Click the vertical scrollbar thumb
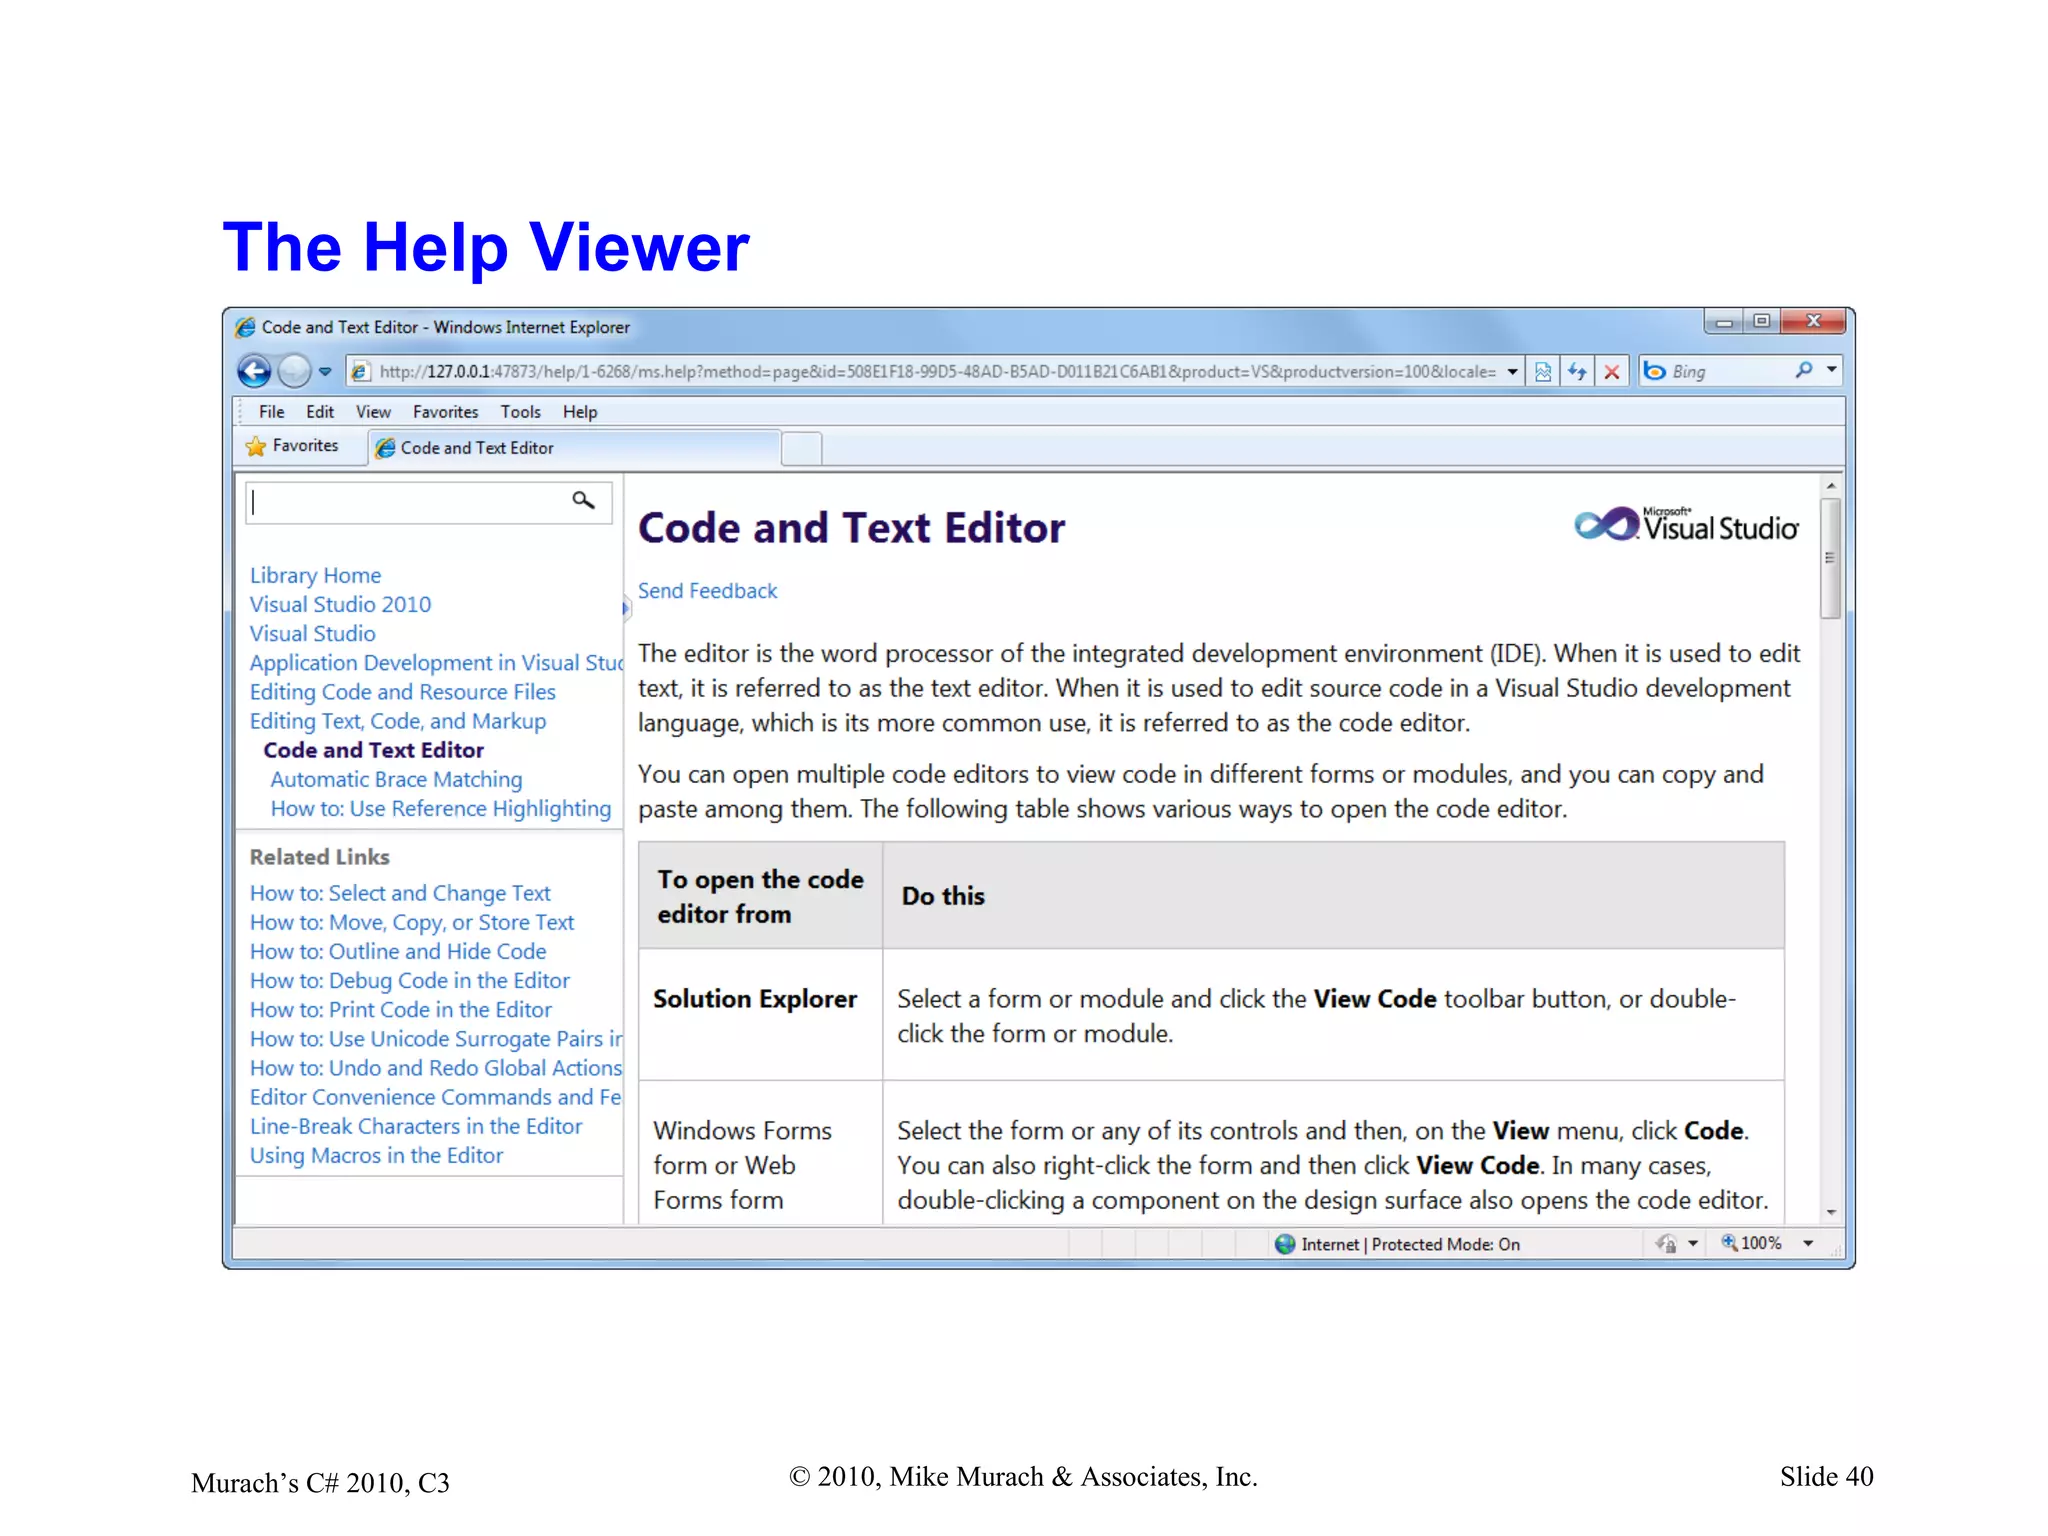 click(x=1830, y=558)
